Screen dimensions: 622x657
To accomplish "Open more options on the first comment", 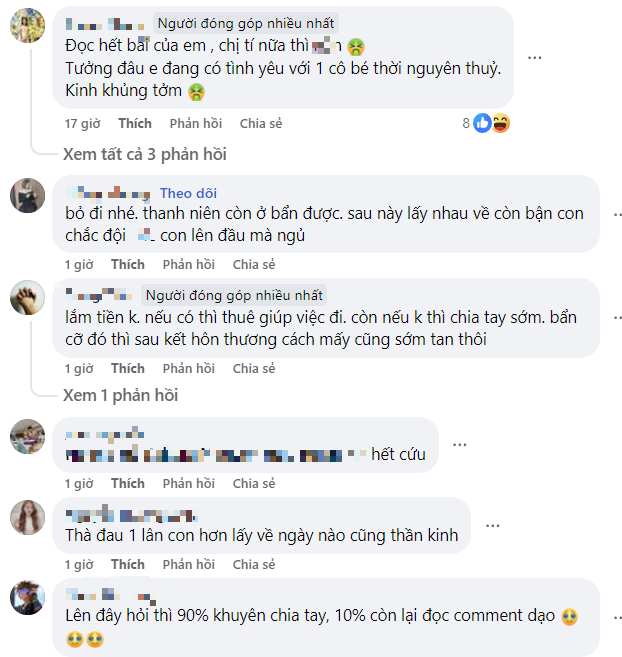I will pos(535,57).
